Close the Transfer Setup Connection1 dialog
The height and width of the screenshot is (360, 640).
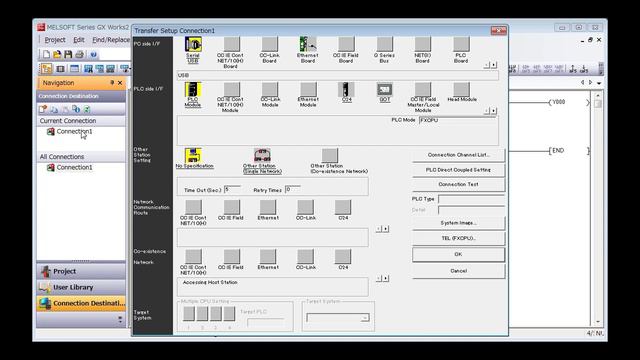[498, 31]
